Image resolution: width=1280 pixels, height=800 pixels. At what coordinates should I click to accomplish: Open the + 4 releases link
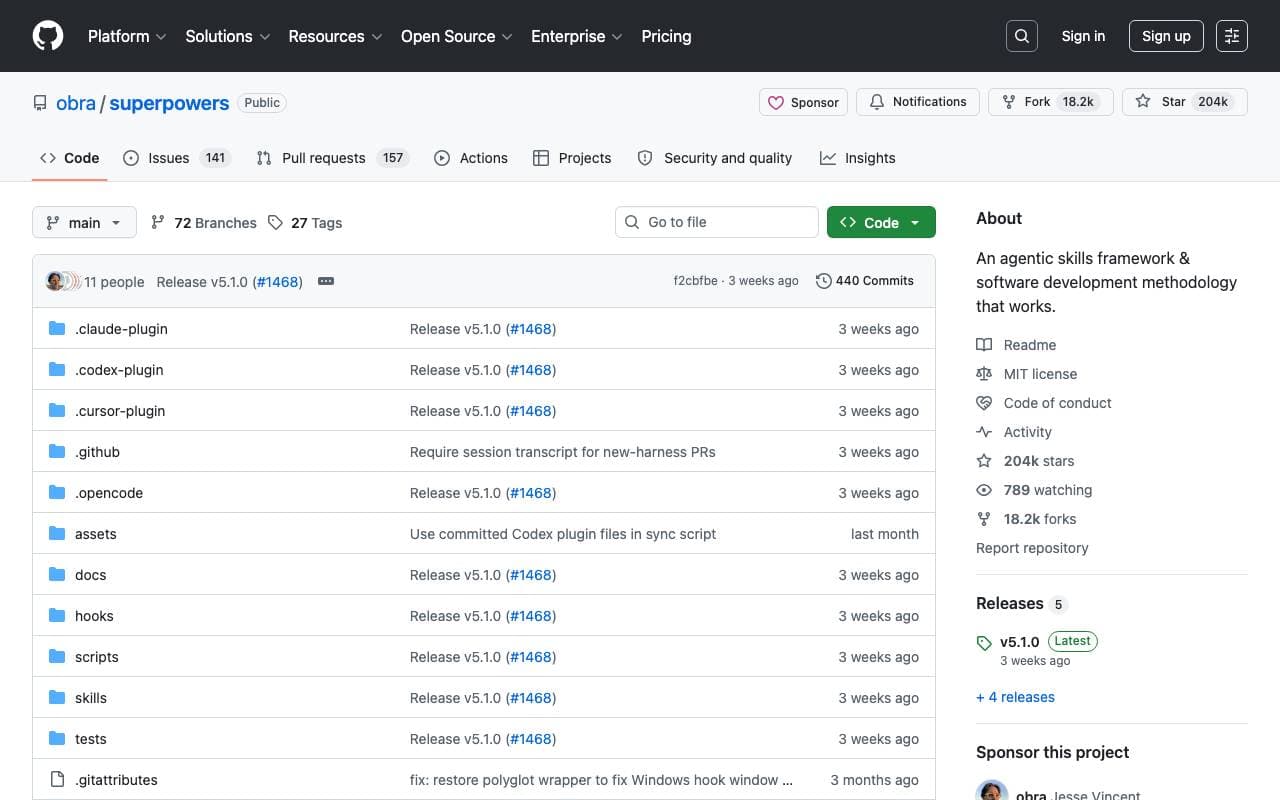point(1015,697)
